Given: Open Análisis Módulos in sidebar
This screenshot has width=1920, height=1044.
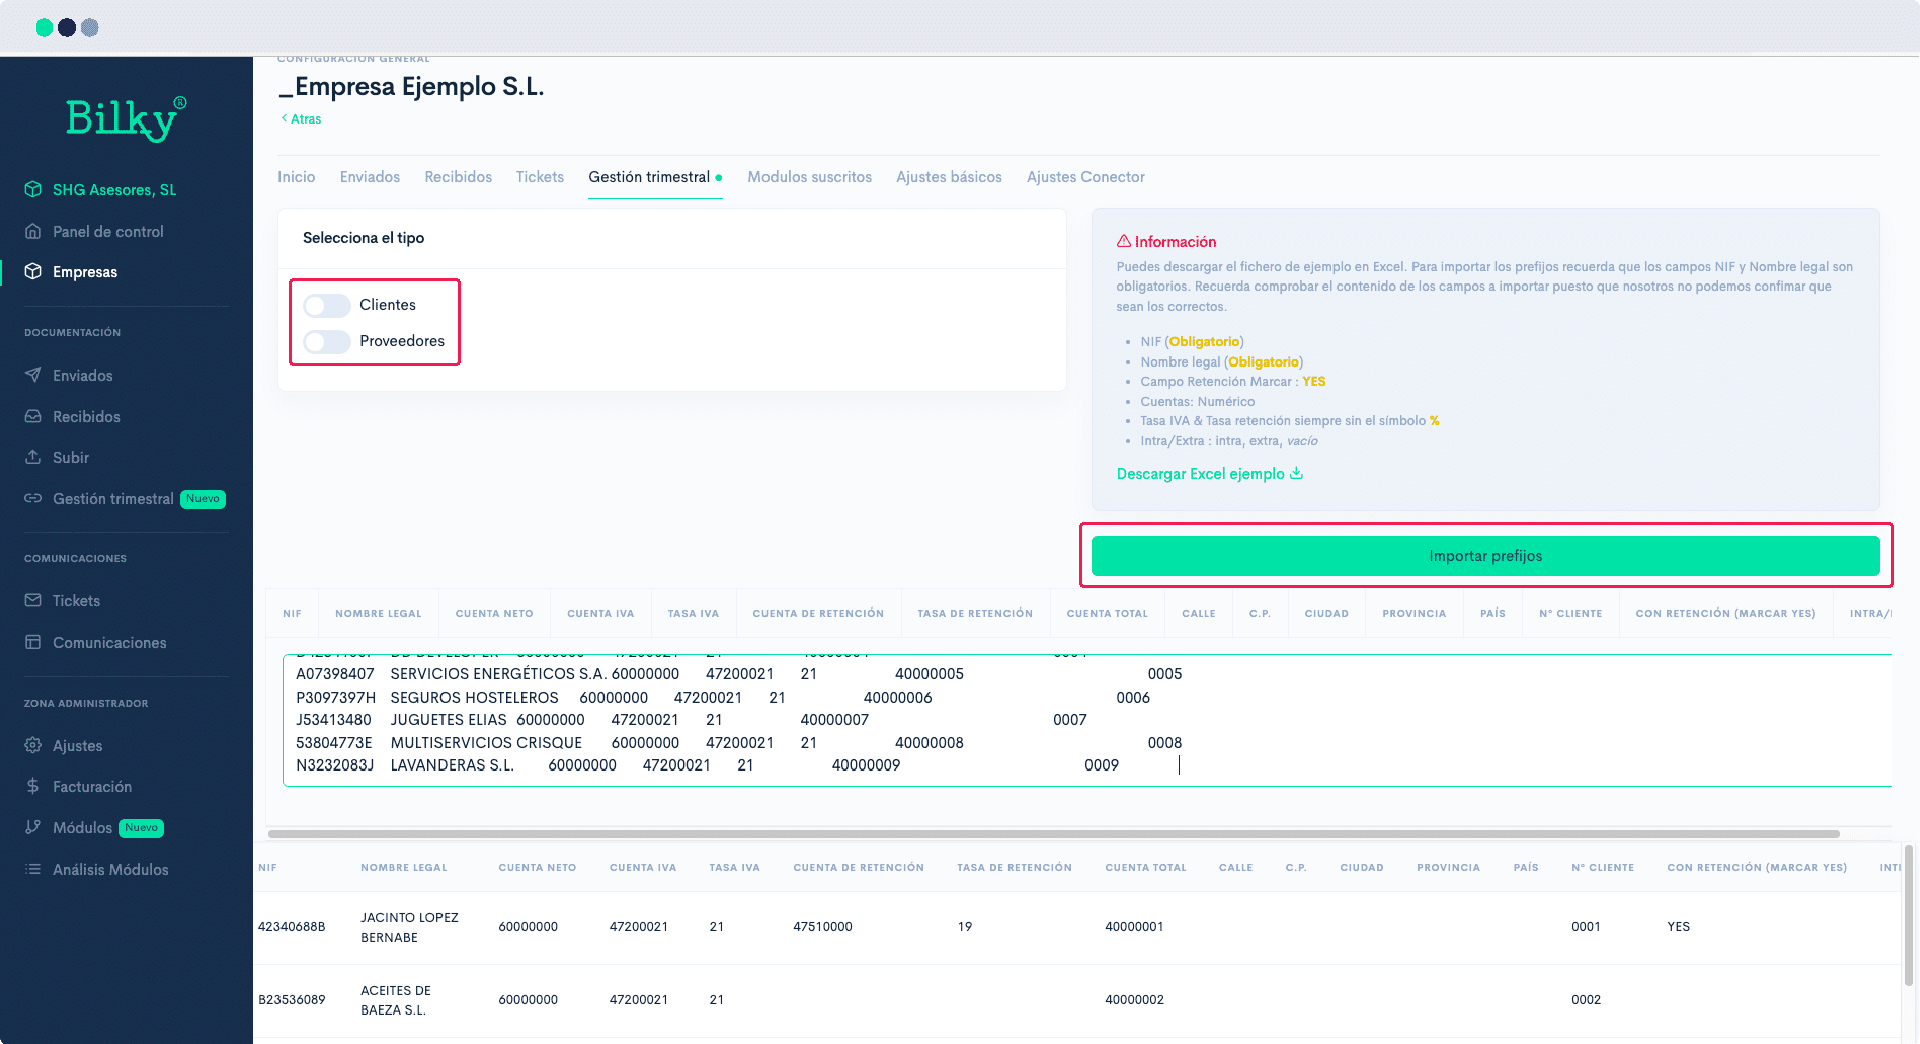Looking at the screenshot, I should 110,870.
